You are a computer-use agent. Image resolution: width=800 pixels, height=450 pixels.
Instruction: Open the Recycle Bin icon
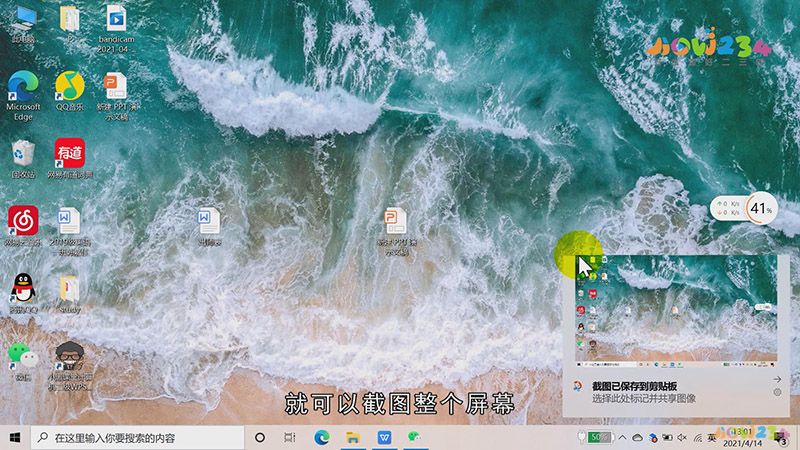23,159
